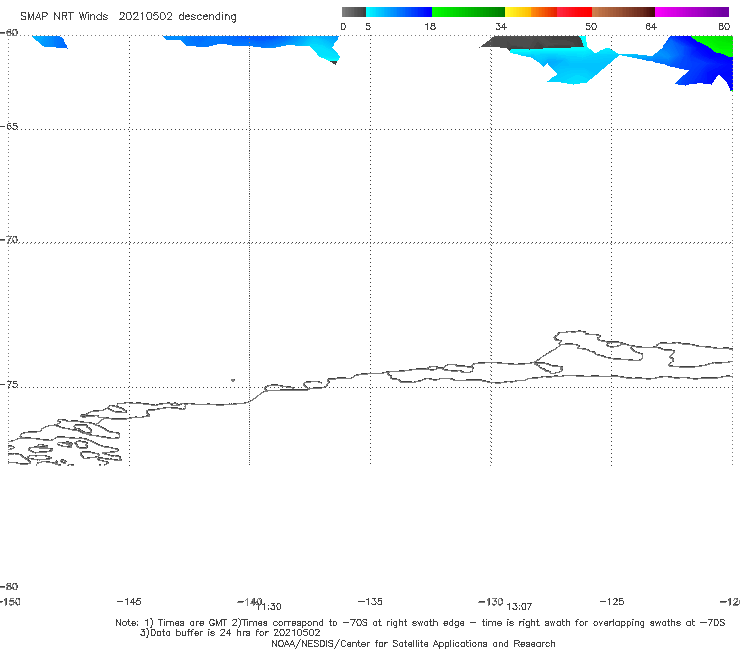
Task: Click the cyan-blue segment of the wind color scale
Action: tap(399, 12)
